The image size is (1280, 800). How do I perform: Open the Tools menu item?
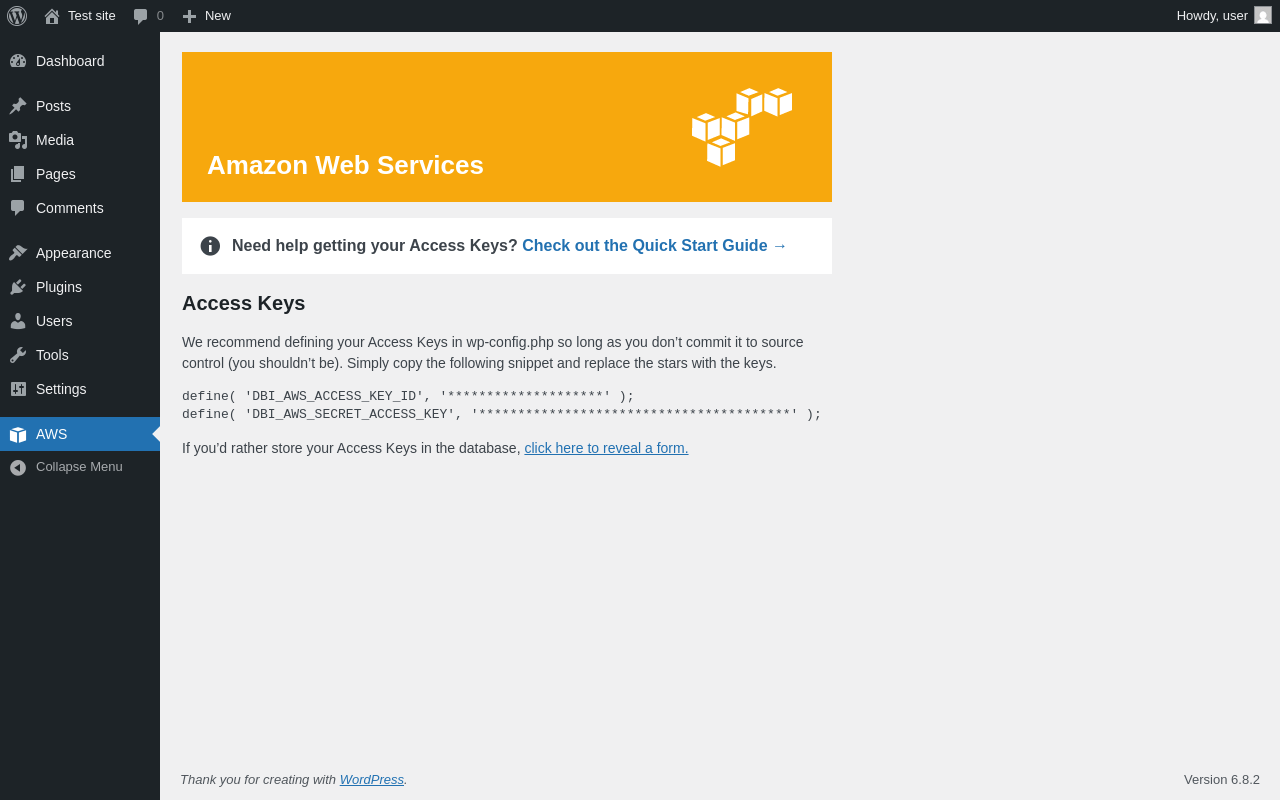click(80, 355)
